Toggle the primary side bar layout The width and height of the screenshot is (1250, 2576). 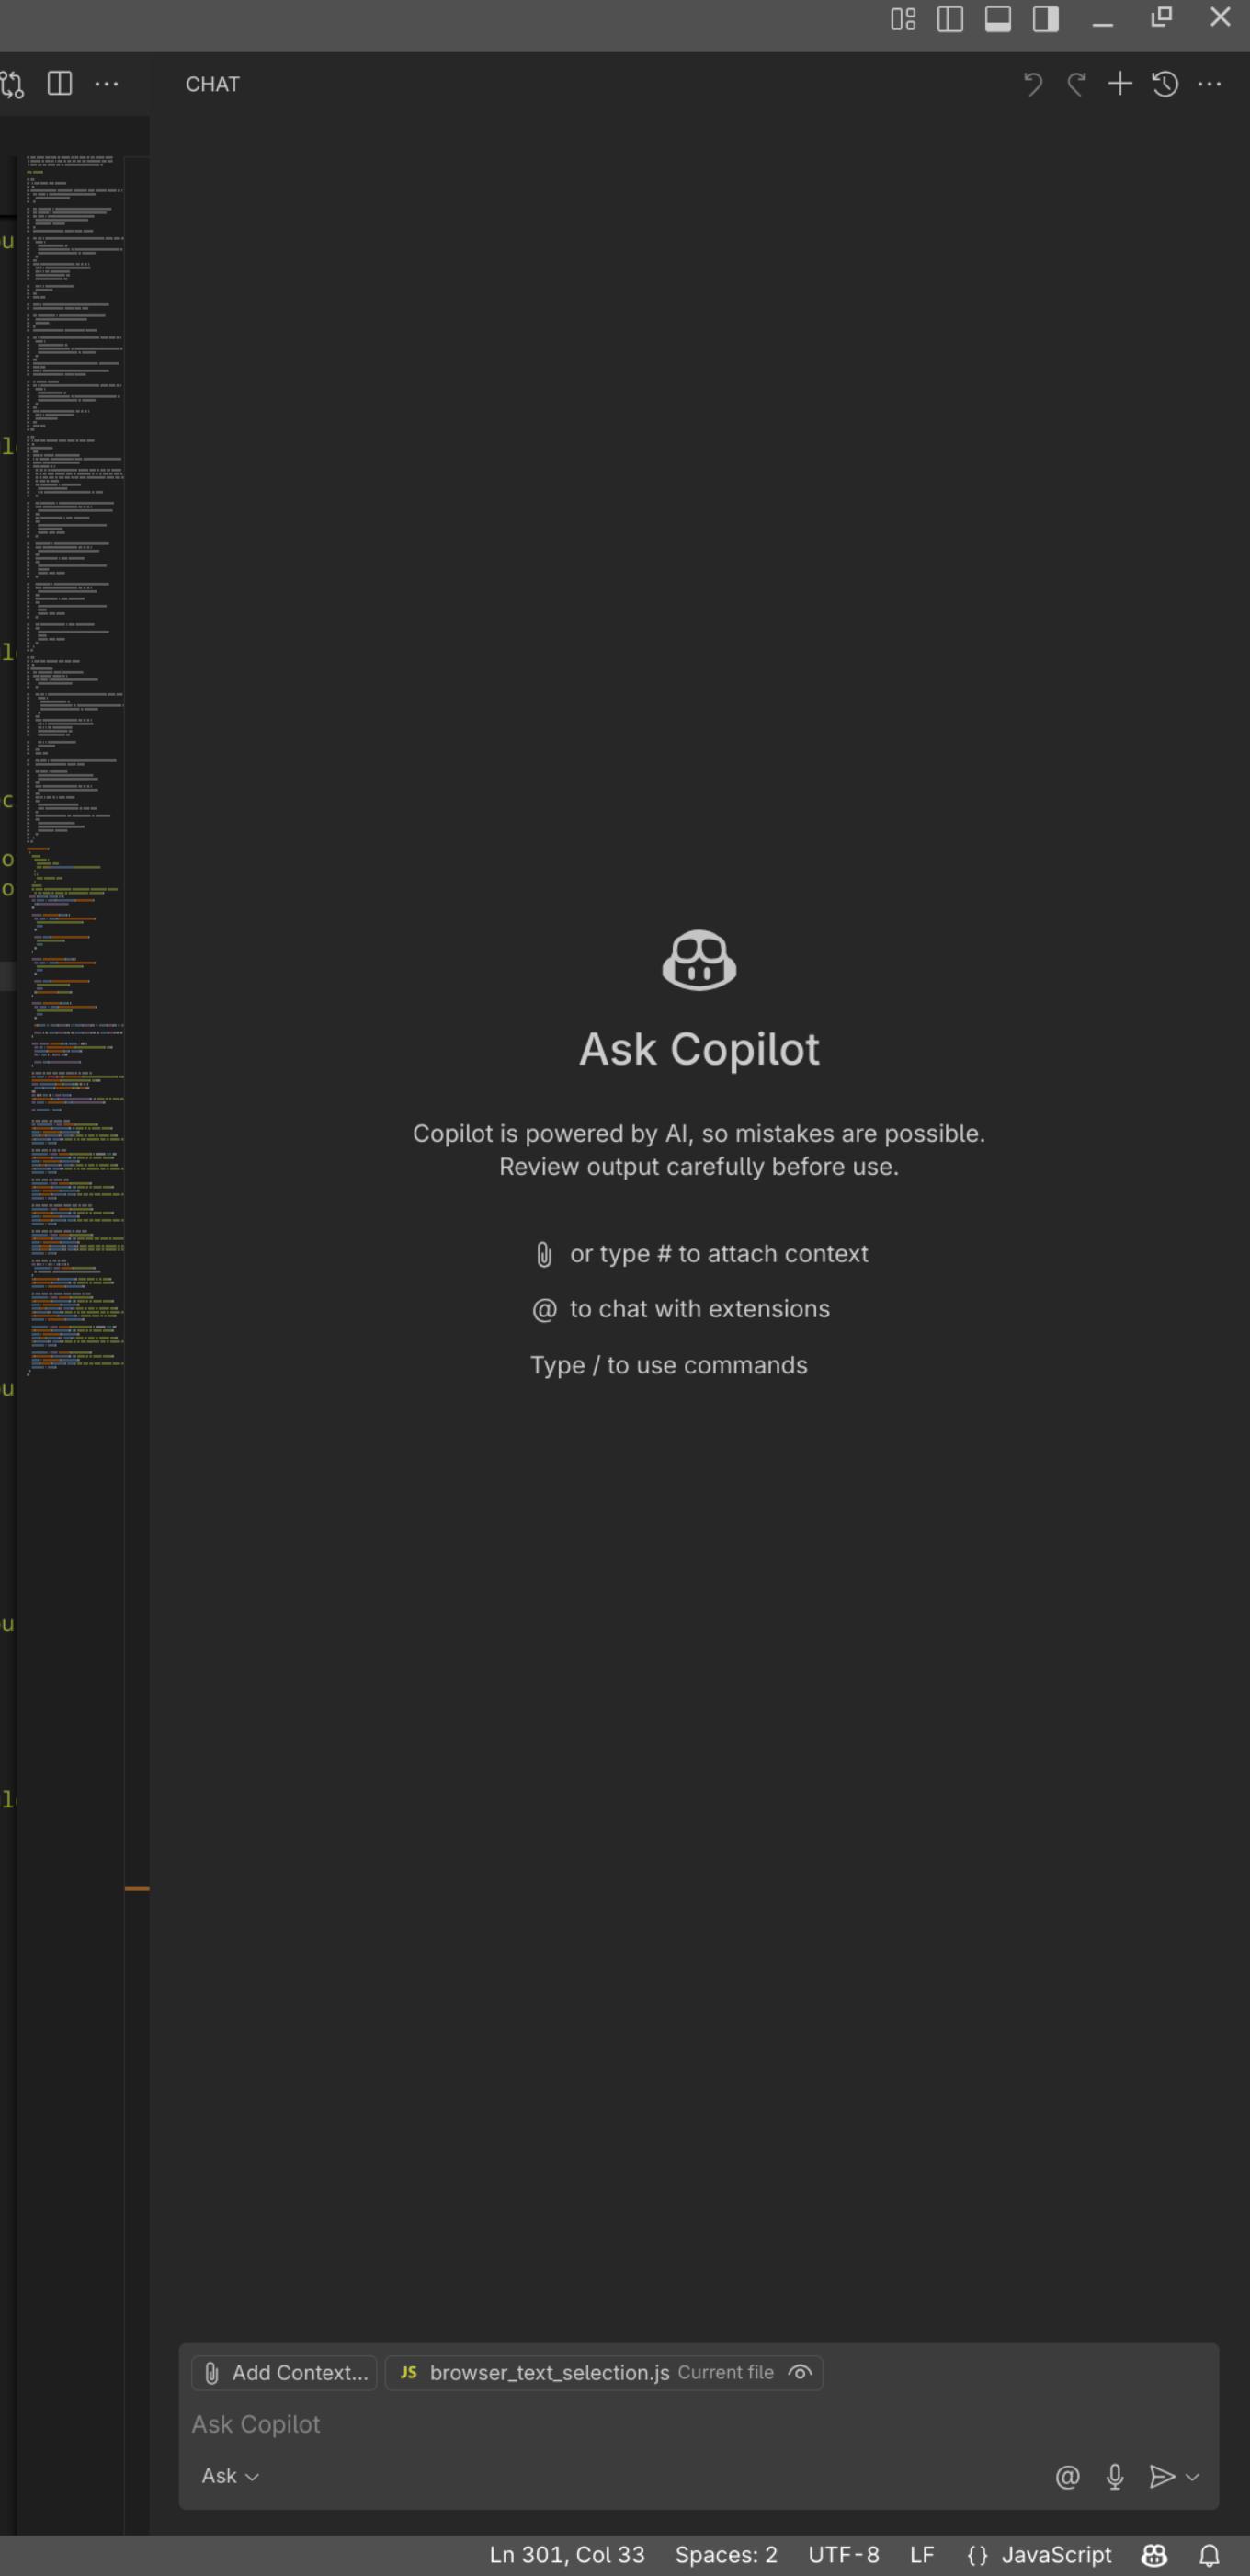(950, 19)
